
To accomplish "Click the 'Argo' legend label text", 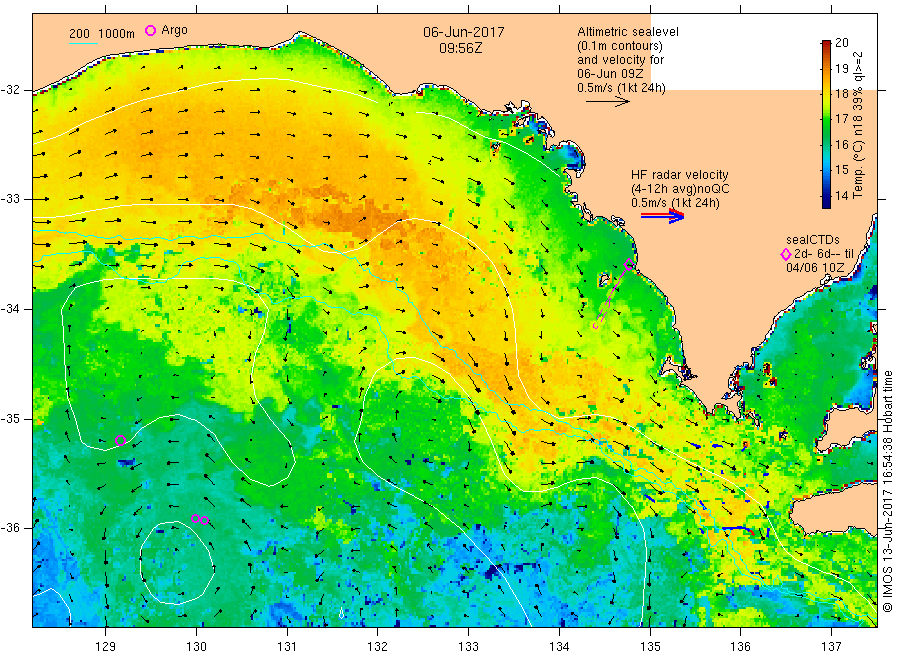I will (174, 30).
